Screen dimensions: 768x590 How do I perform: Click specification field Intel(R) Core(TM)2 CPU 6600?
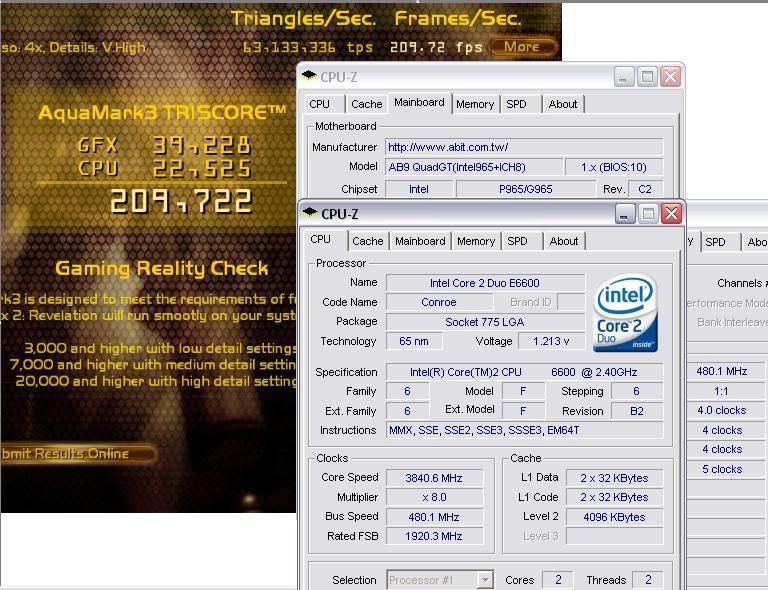pyautogui.click(x=524, y=372)
